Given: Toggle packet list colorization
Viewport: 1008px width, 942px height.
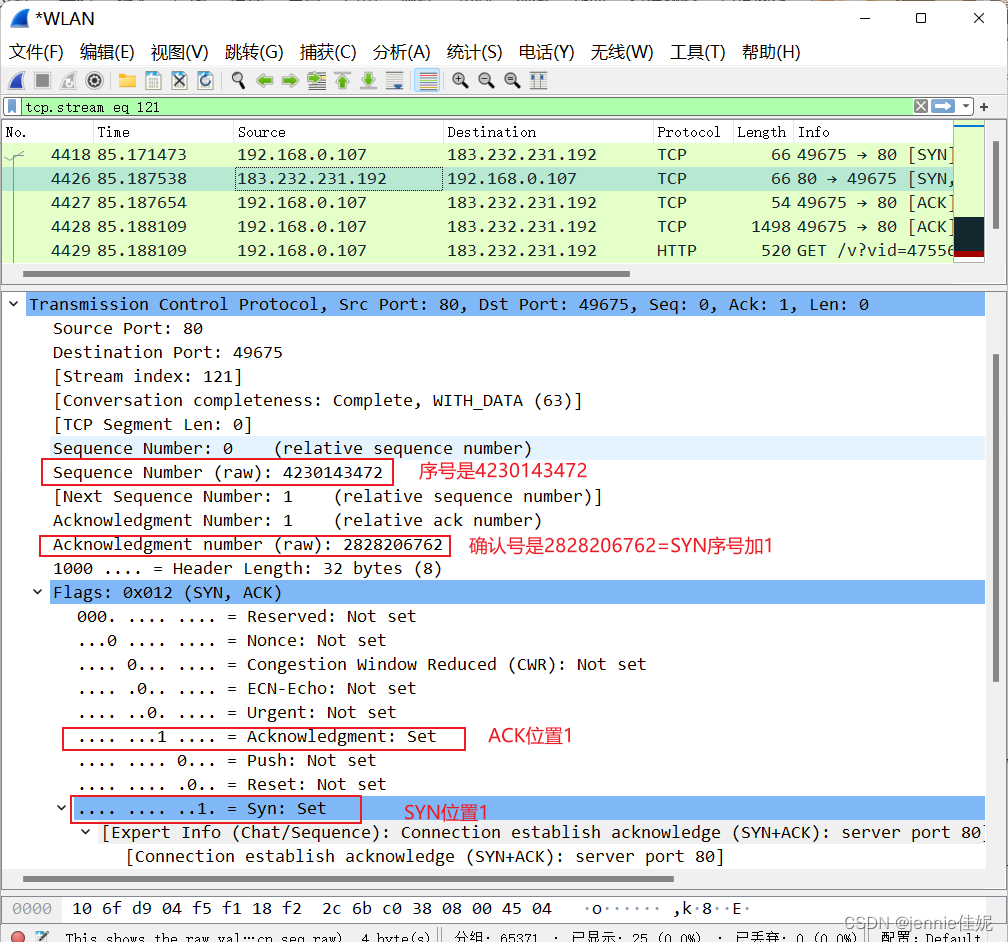Looking at the screenshot, I should (428, 80).
